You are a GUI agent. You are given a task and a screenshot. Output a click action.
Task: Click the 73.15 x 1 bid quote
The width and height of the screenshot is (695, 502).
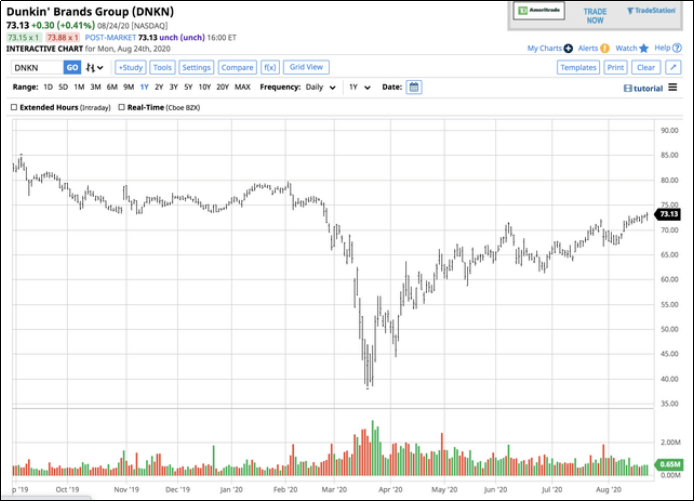pos(23,38)
